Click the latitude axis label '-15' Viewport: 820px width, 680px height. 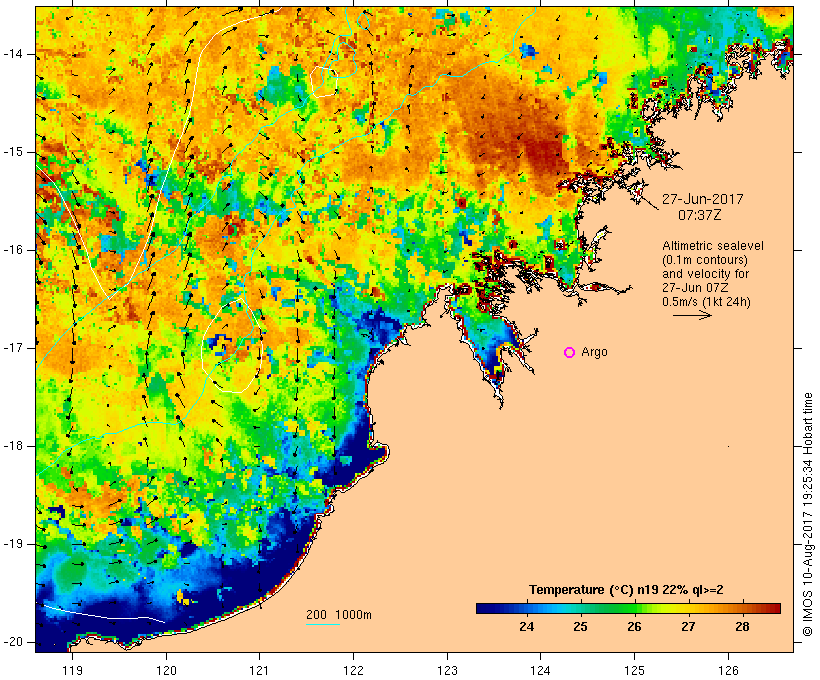[x=12, y=152]
